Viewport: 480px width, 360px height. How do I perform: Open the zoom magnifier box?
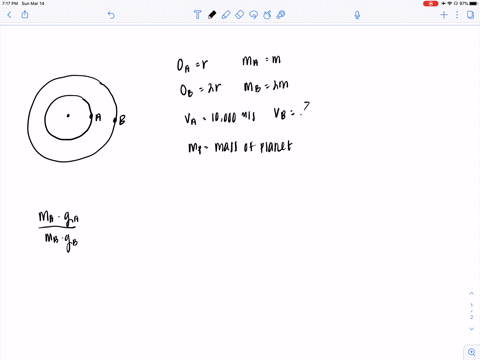click(472, 352)
